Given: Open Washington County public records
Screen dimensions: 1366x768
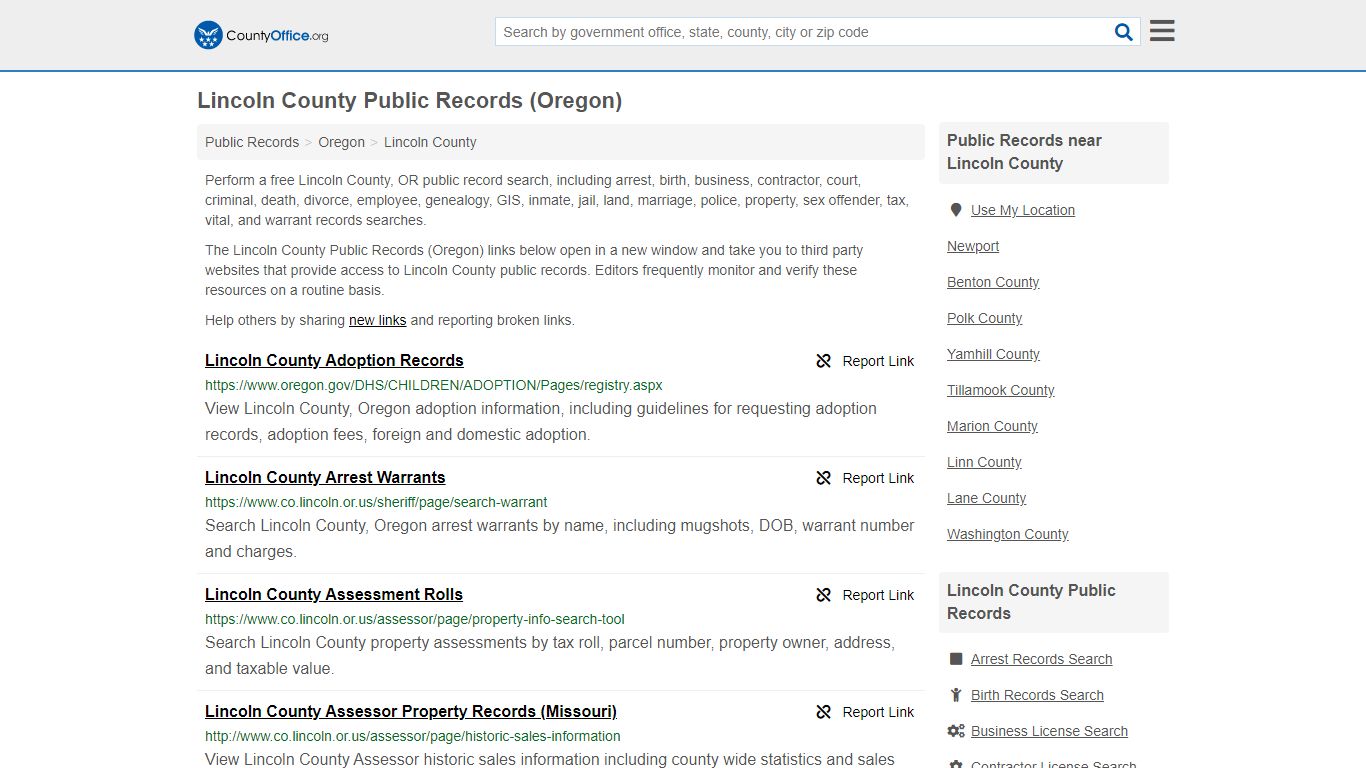Looking at the screenshot, I should pos(1008,534).
